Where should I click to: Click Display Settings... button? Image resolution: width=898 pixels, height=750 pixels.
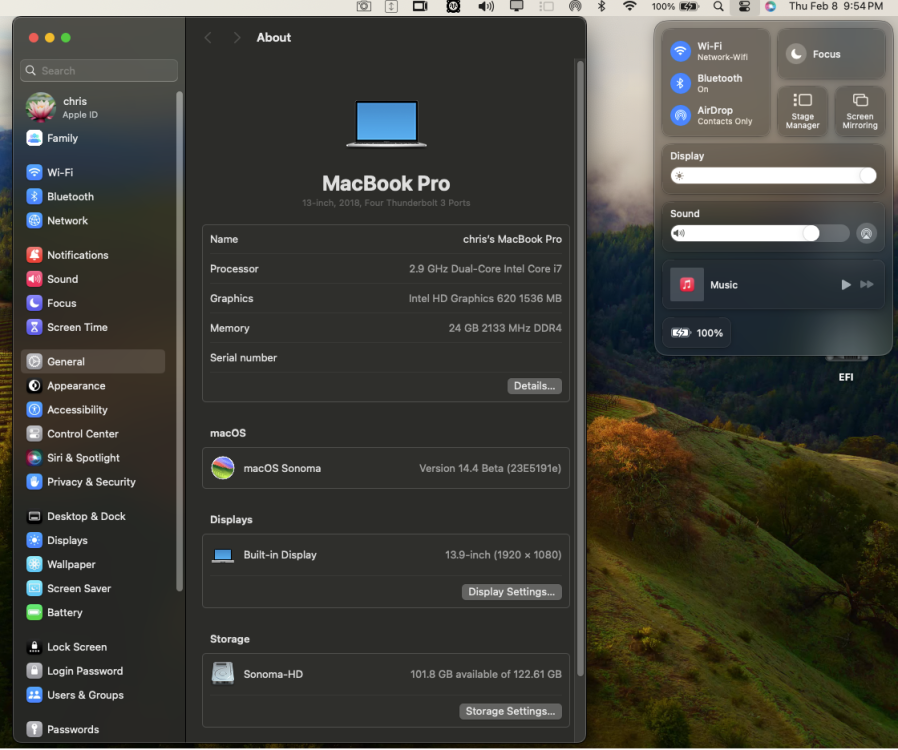click(511, 592)
